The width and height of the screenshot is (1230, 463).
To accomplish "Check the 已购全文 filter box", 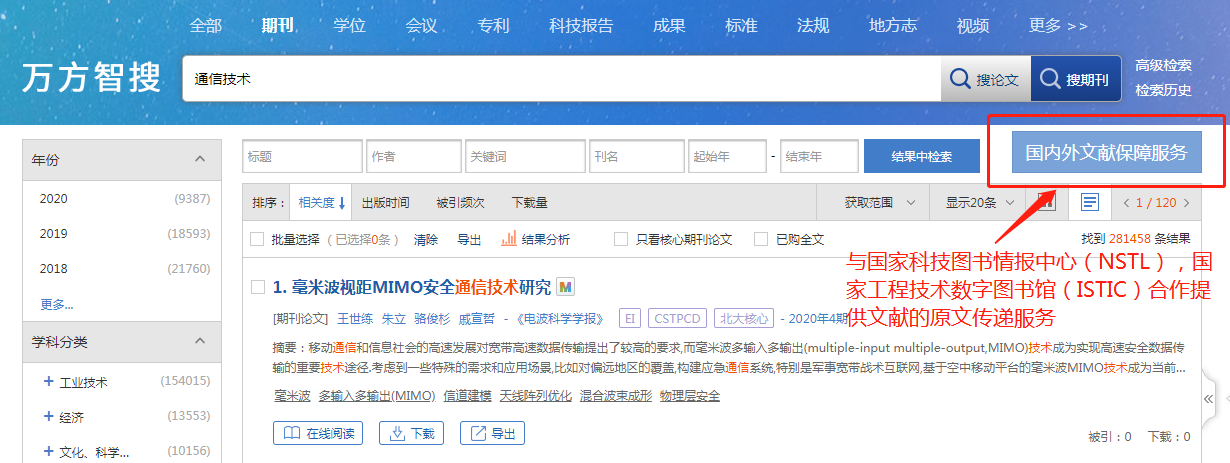I will (x=761, y=239).
